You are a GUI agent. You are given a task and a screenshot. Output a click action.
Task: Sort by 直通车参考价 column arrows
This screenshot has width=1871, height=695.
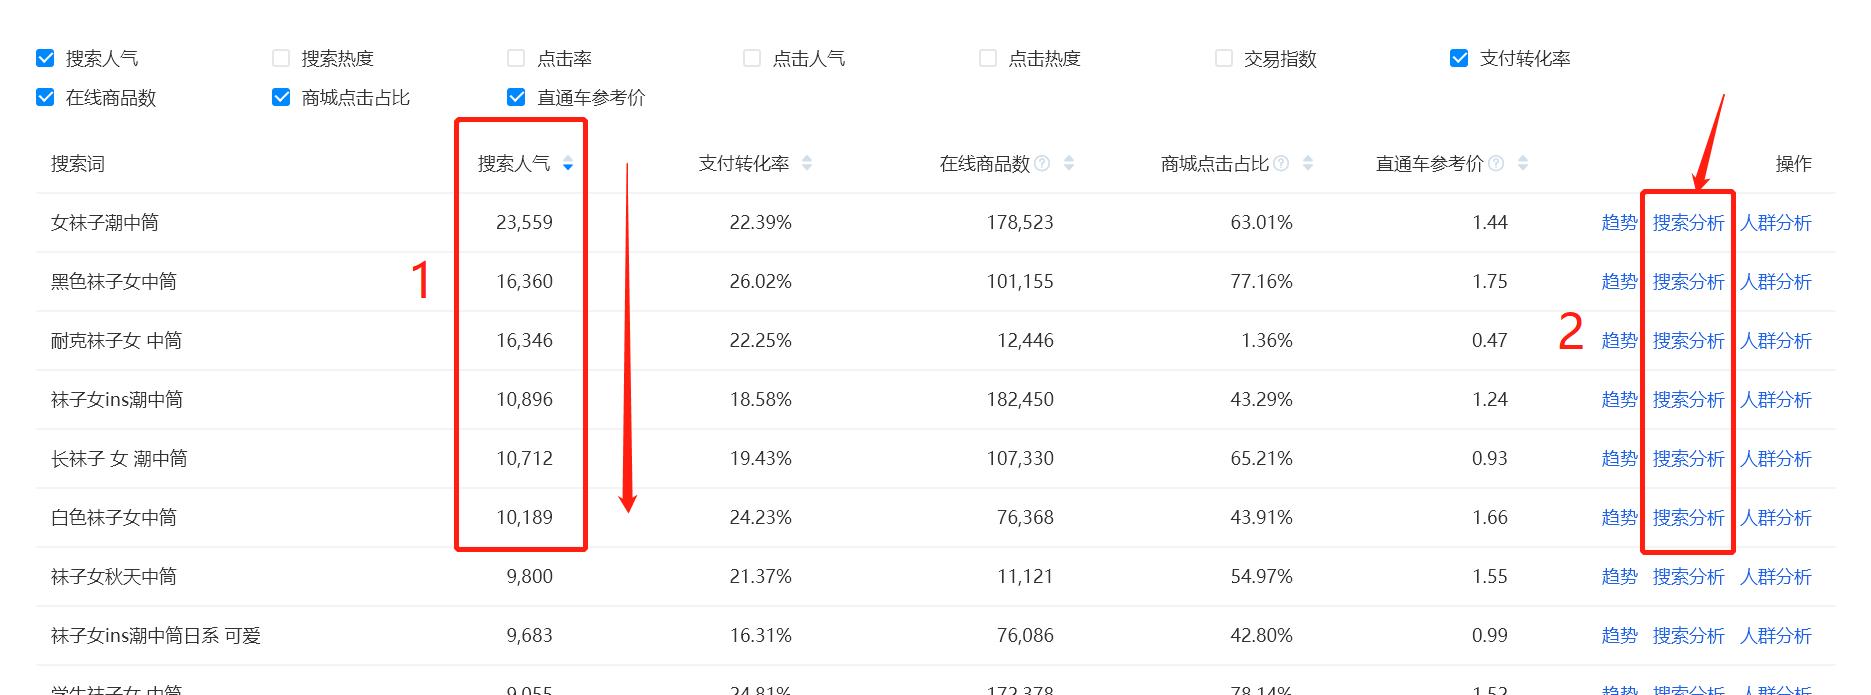click(1523, 163)
